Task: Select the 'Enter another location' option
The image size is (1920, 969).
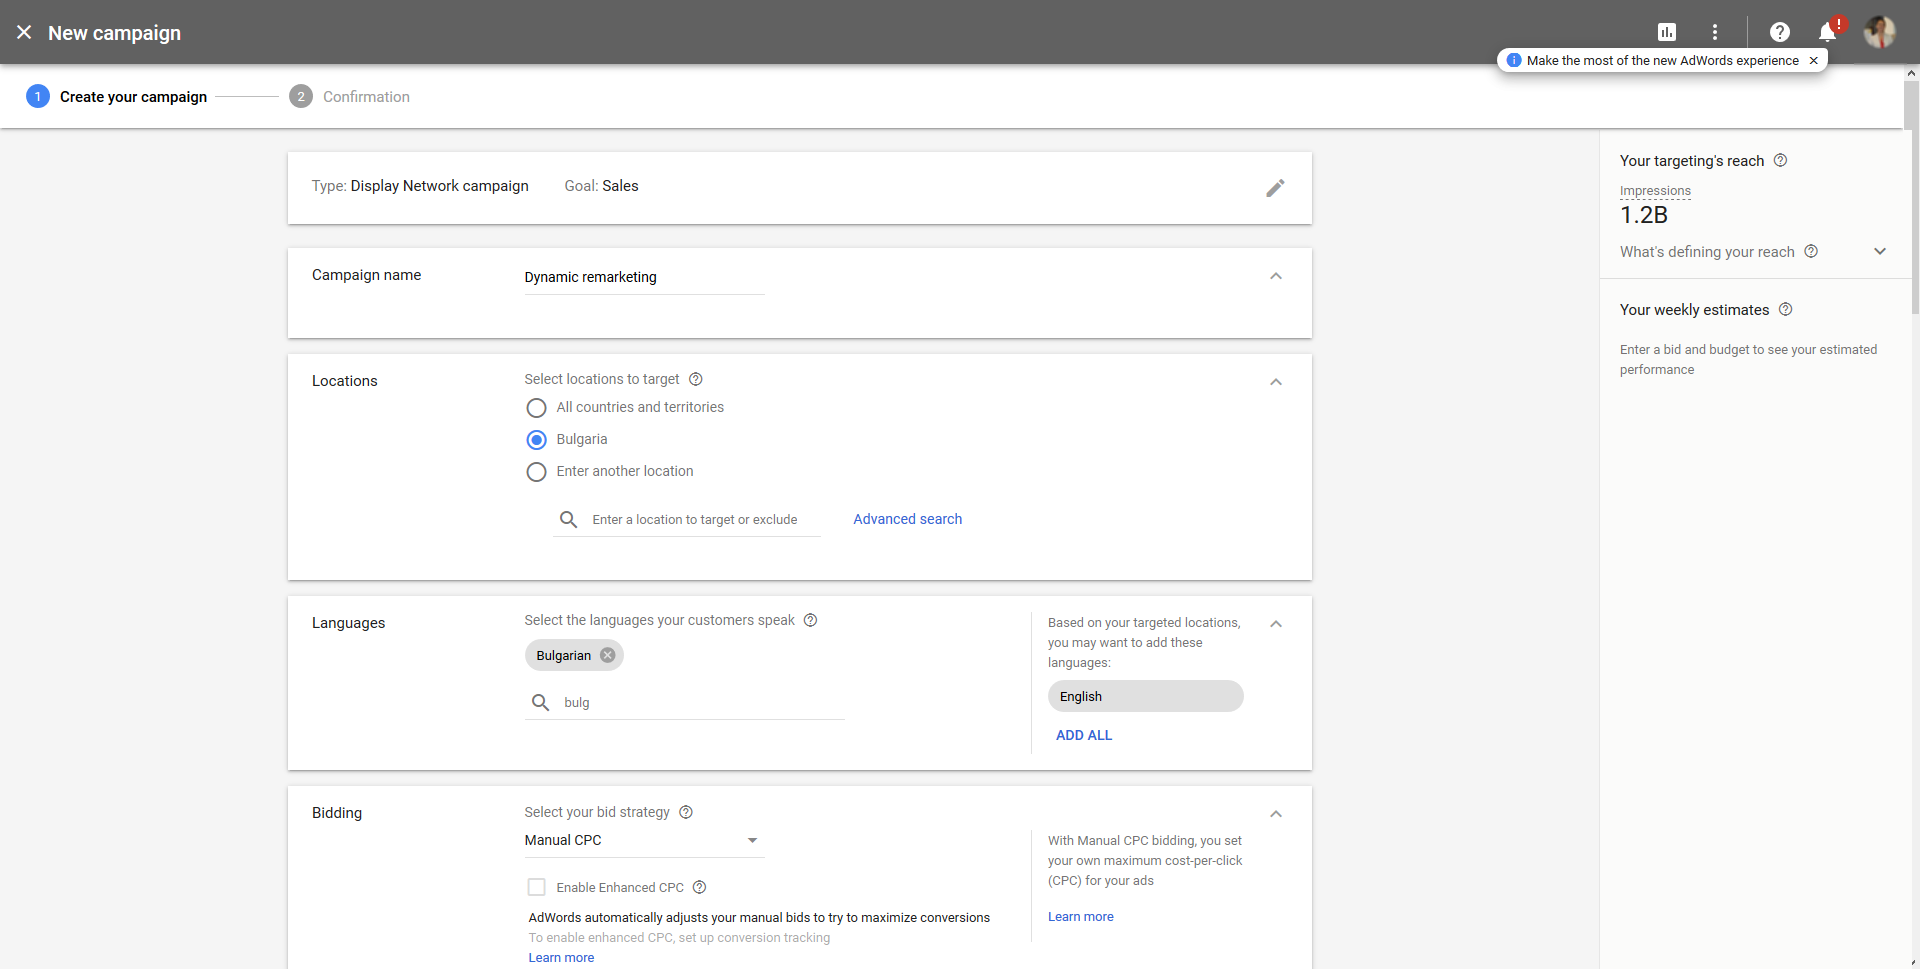Action: click(536, 471)
